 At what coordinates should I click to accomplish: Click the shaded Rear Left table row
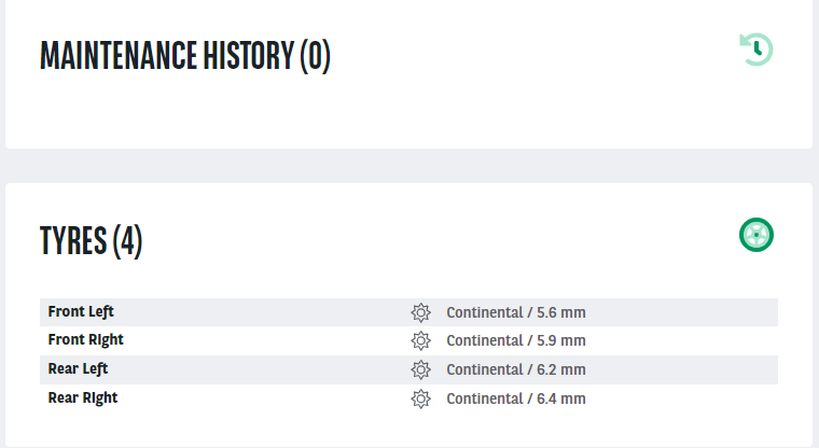tap(409, 370)
